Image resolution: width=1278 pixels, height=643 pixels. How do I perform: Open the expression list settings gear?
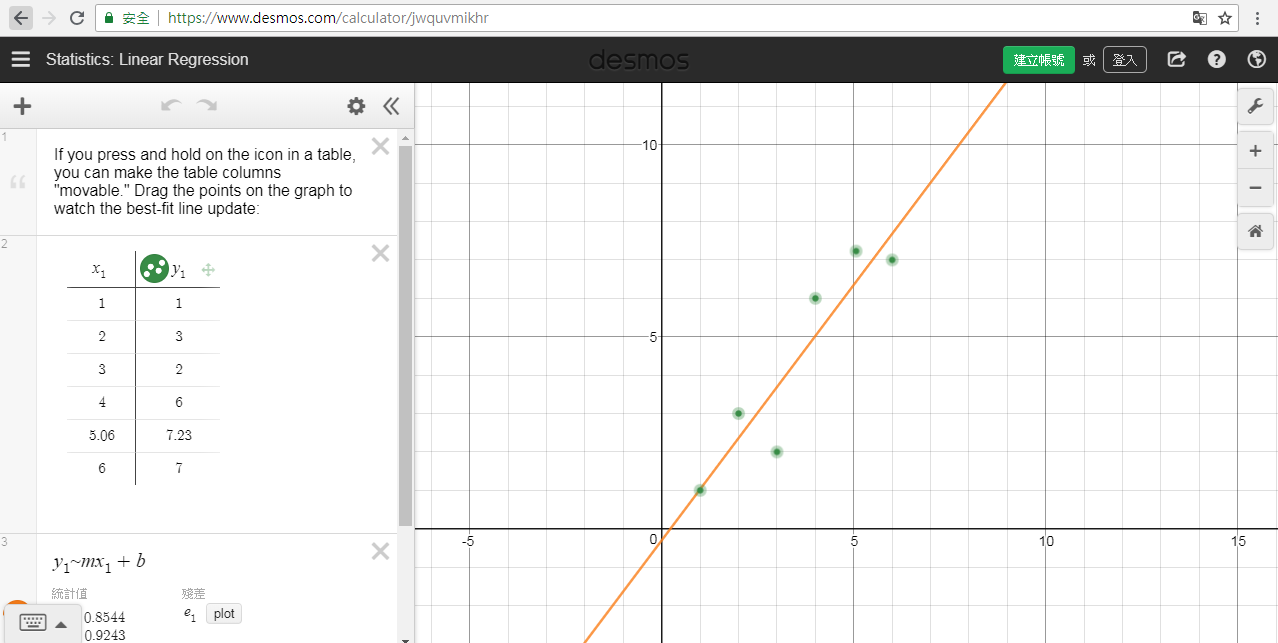[356, 106]
